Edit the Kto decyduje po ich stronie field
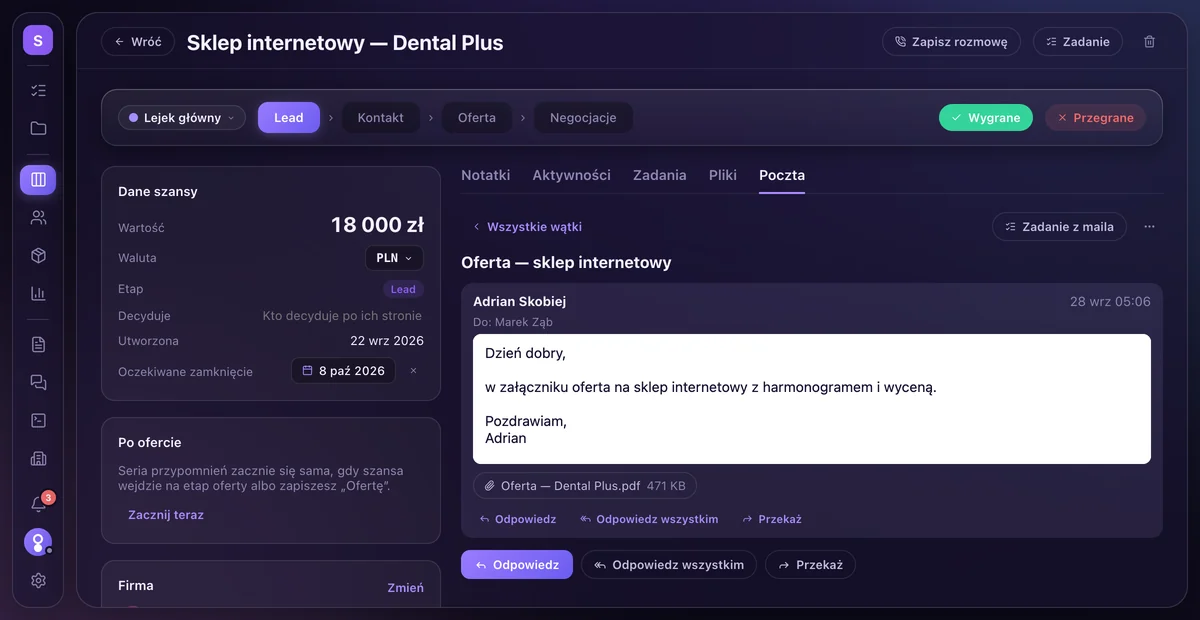1200x620 pixels. pos(343,316)
